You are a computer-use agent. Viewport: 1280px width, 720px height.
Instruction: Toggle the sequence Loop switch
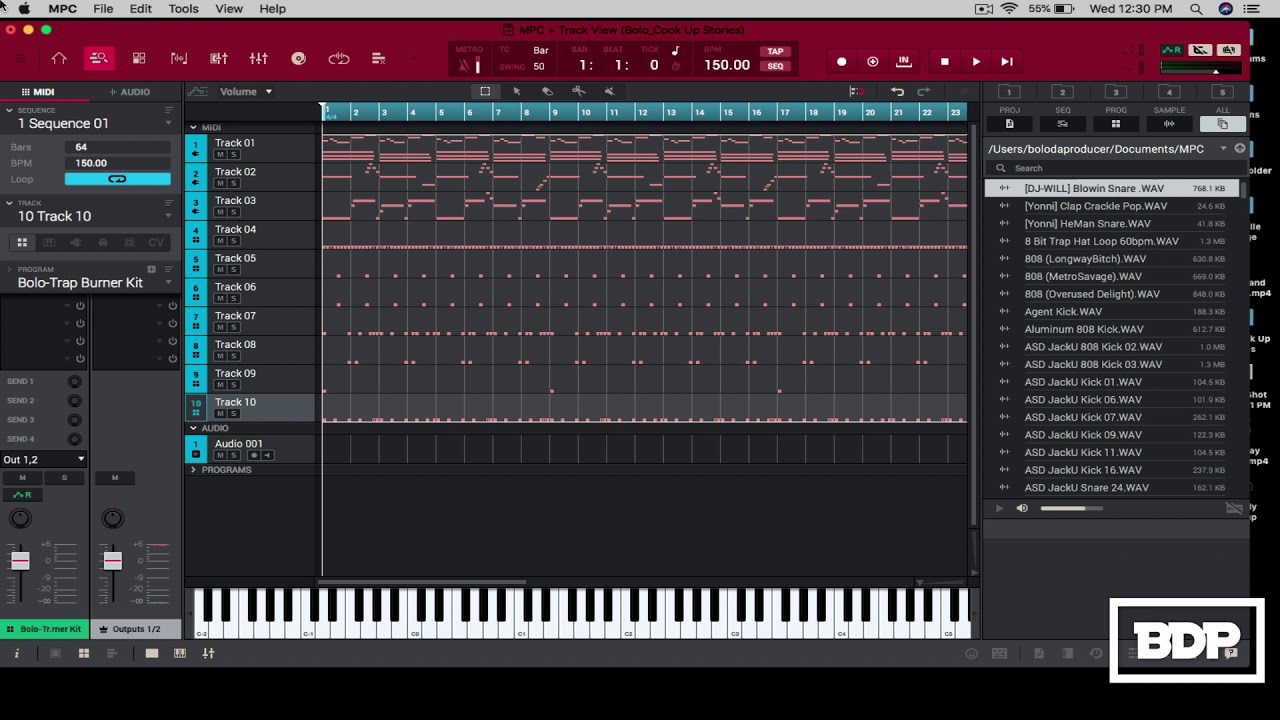point(117,179)
